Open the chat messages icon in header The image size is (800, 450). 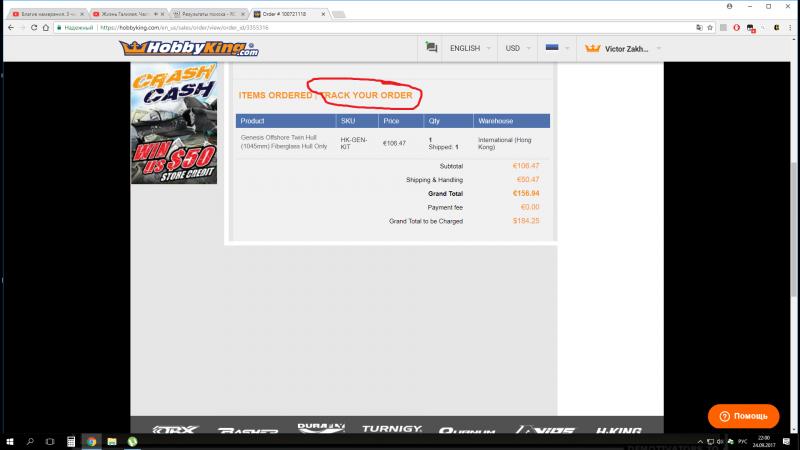tap(431, 48)
